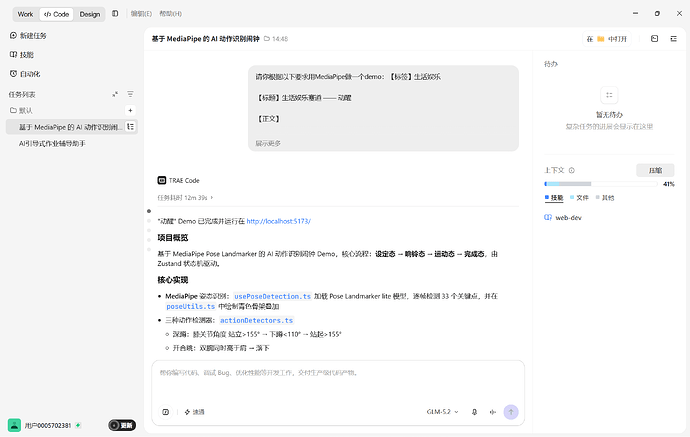
Task: Open the actionDetectors.ts file link
Action: [256, 320]
